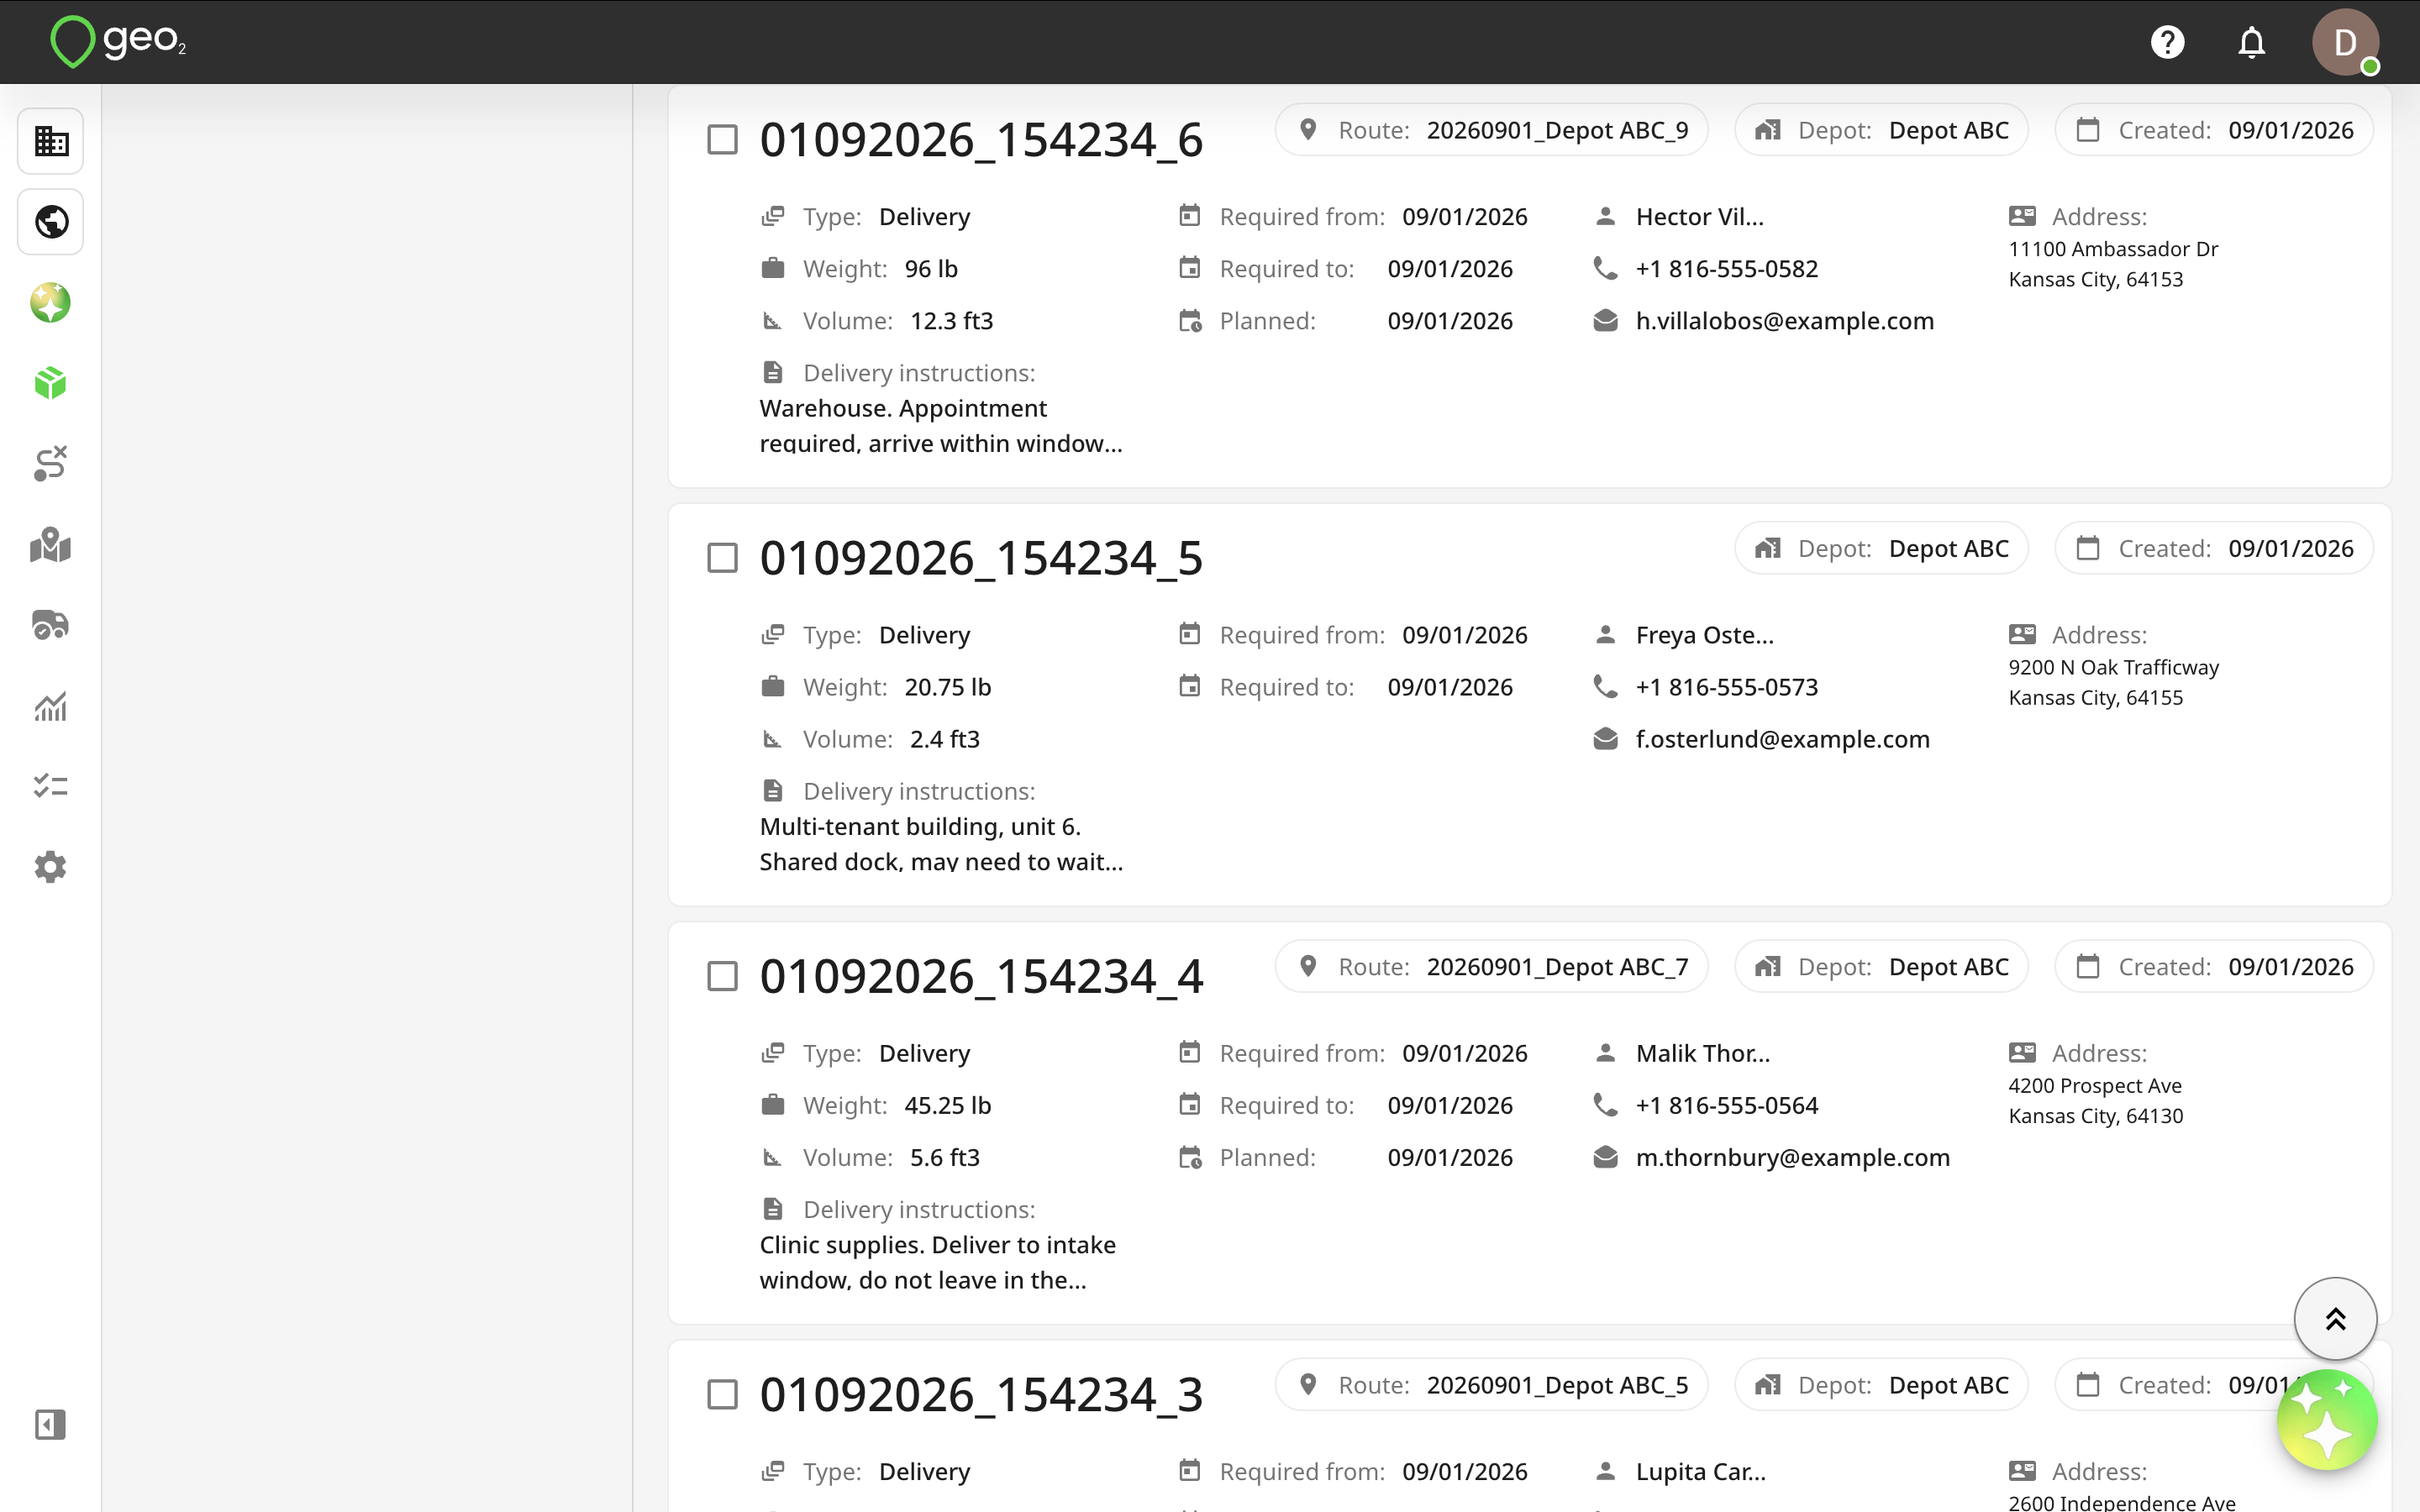Screen dimensions: 2420x1512
Task: Open the green star globe sidebar icon
Action: (x=51, y=303)
